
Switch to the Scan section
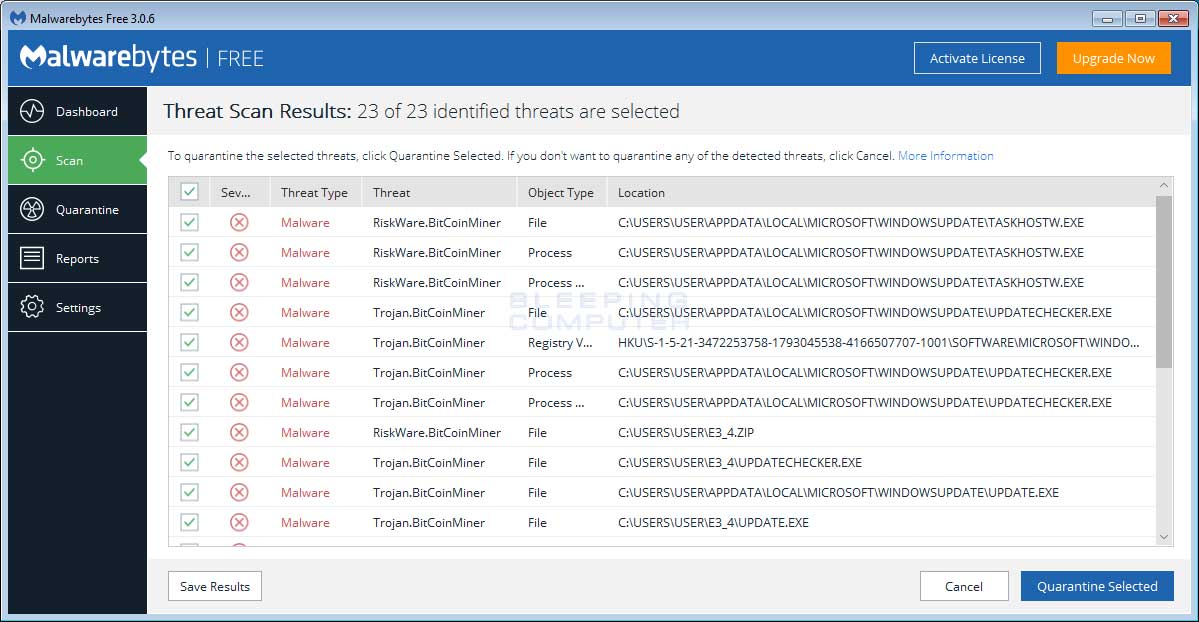77,160
